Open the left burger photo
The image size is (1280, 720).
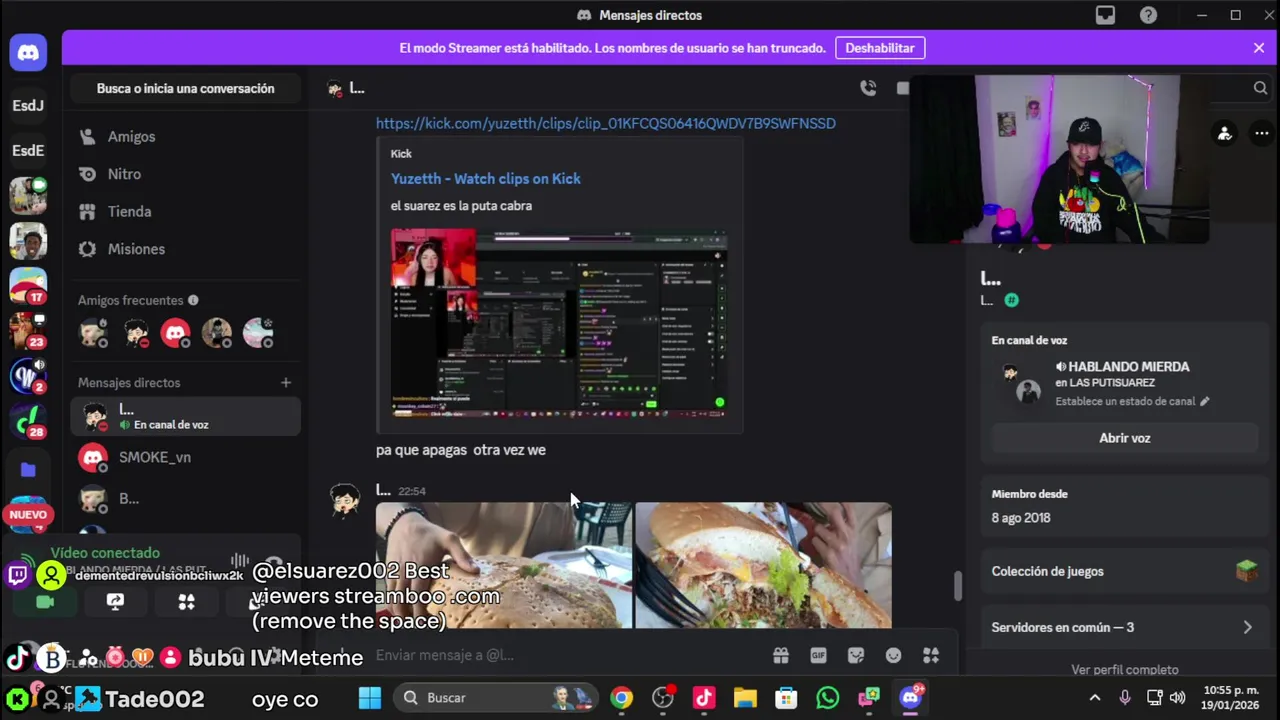(x=503, y=565)
